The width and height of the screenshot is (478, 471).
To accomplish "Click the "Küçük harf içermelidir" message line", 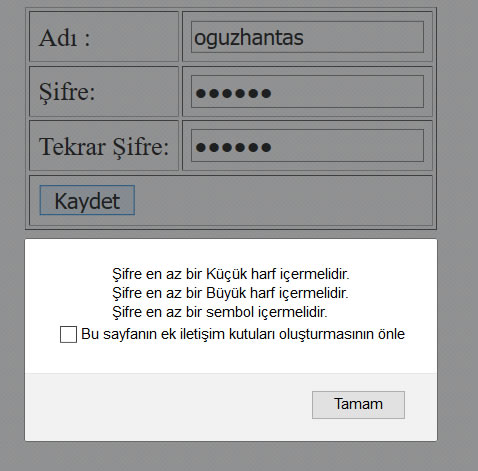I will pos(231,274).
